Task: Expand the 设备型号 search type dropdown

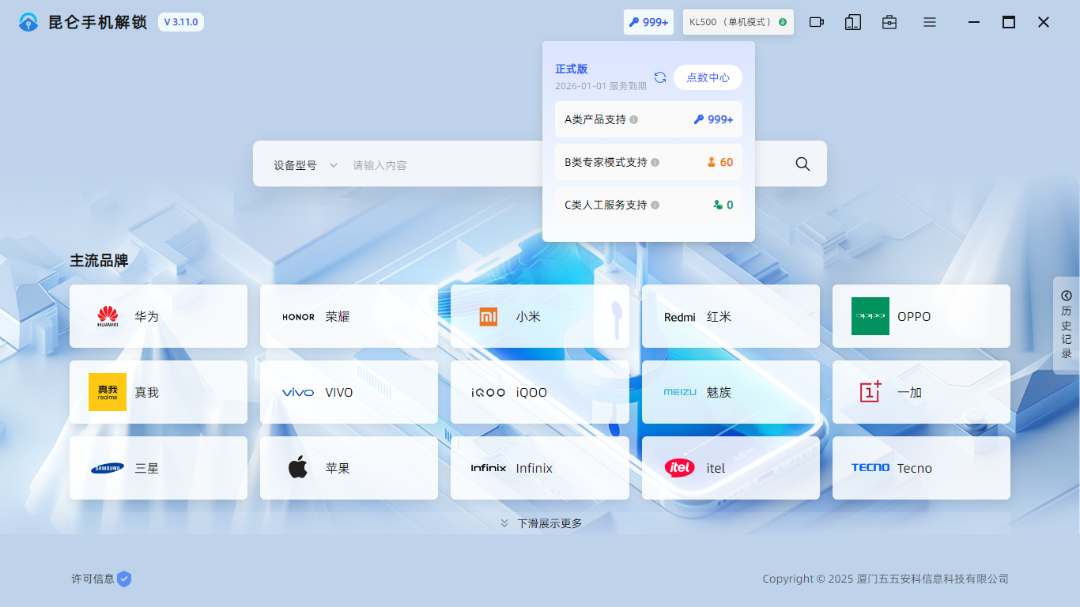Action: coord(305,165)
